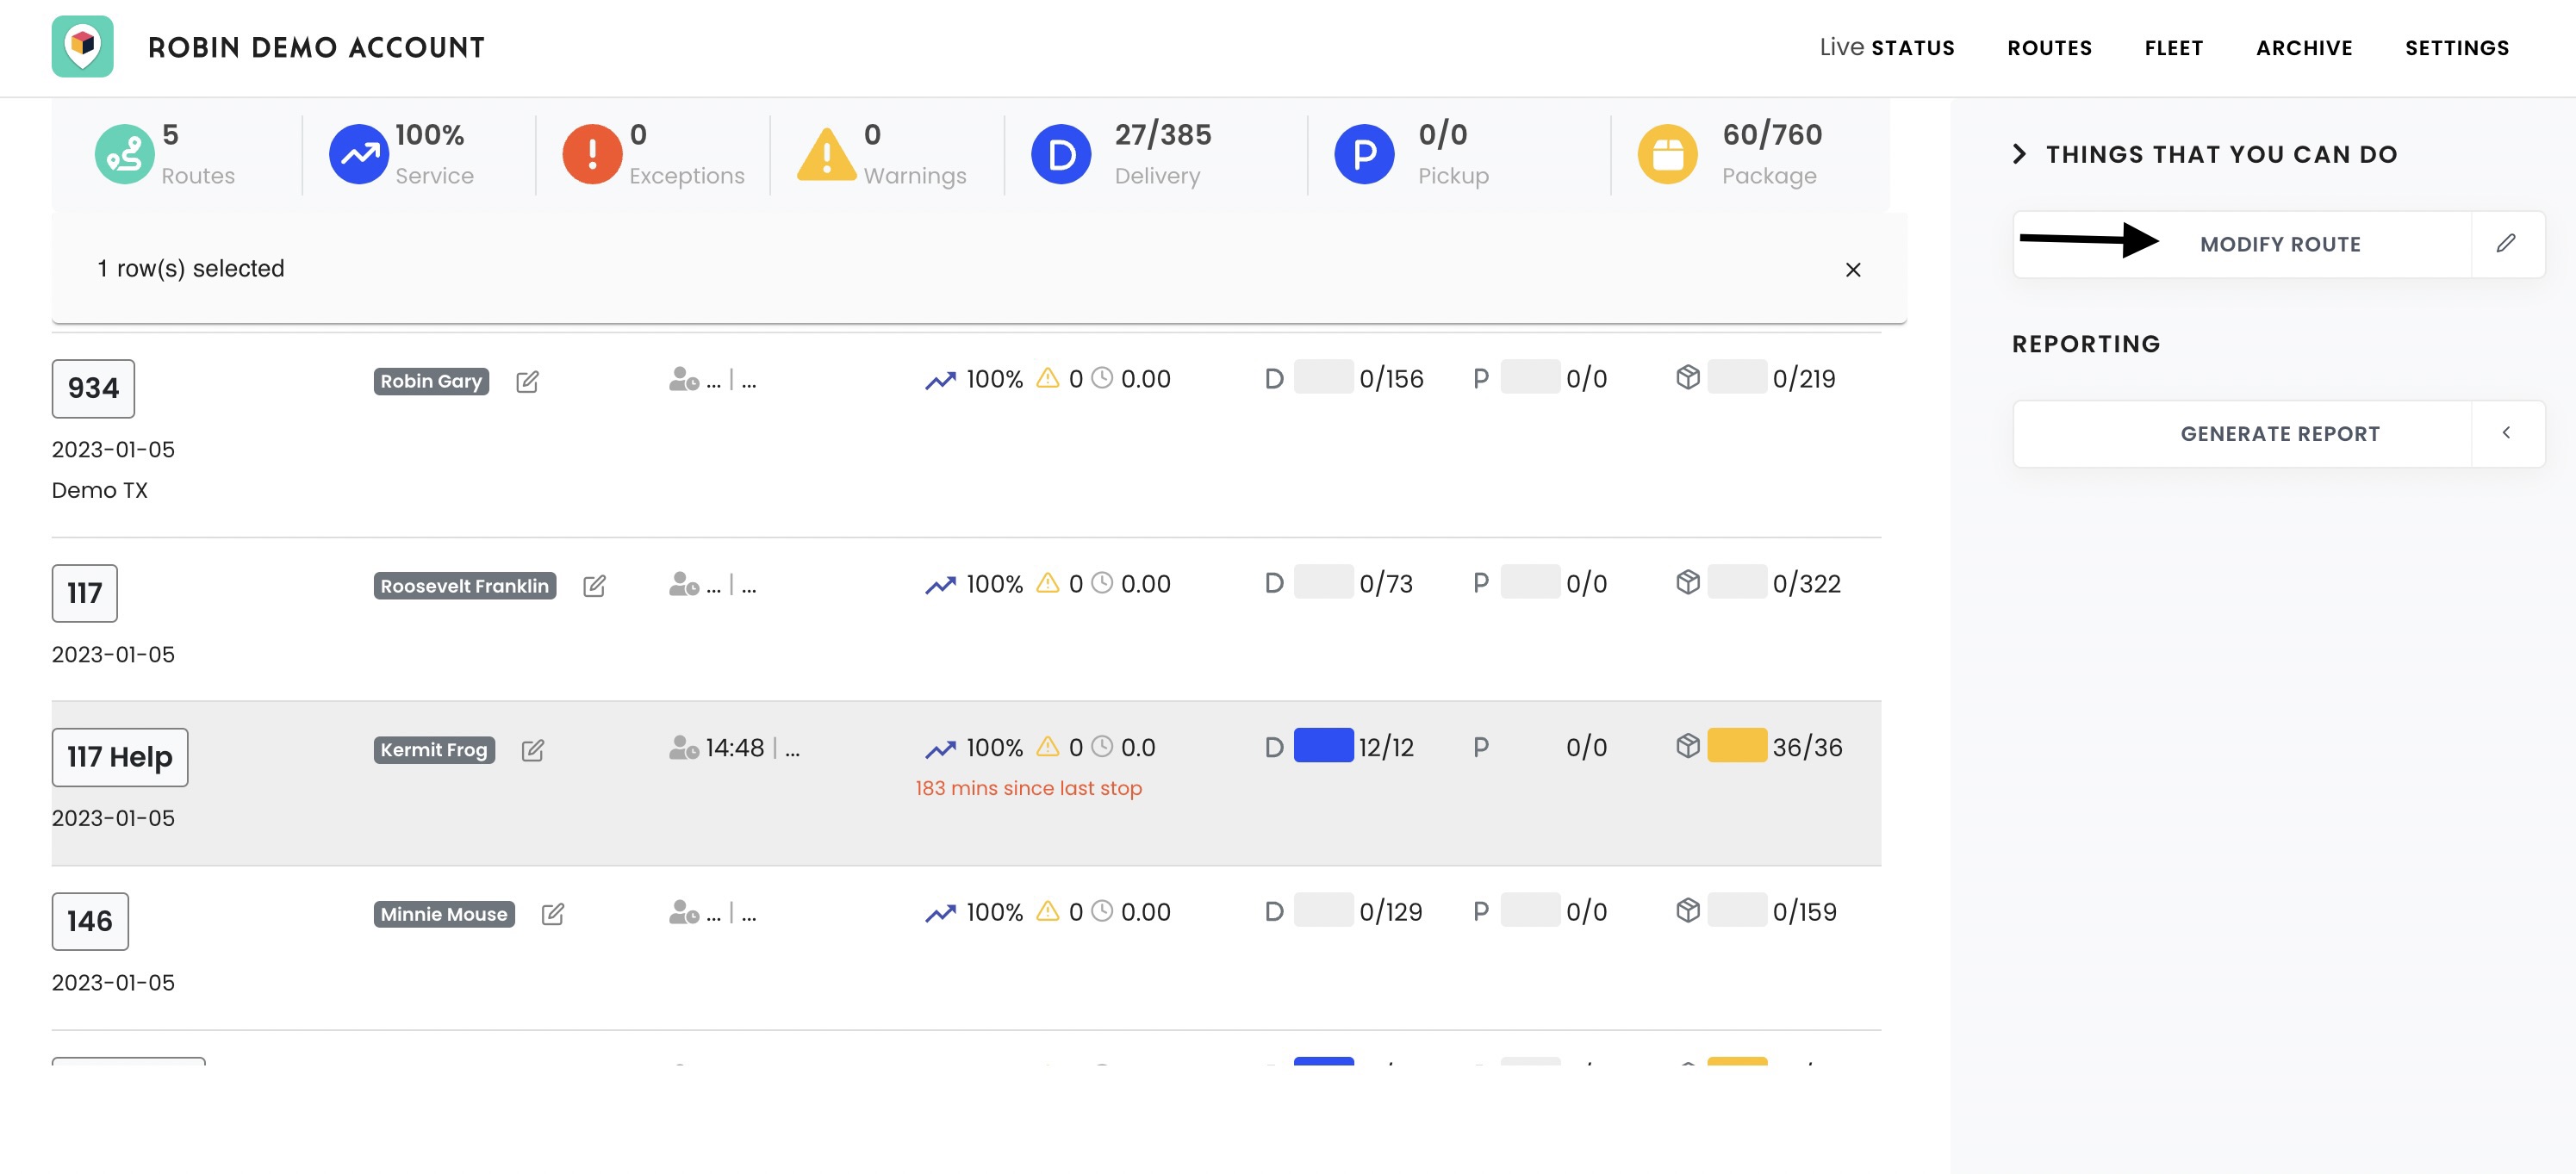Click the blue Pickup P icon
The height and width of the screenshot is (1174, 2576).
click(1364, 154)
